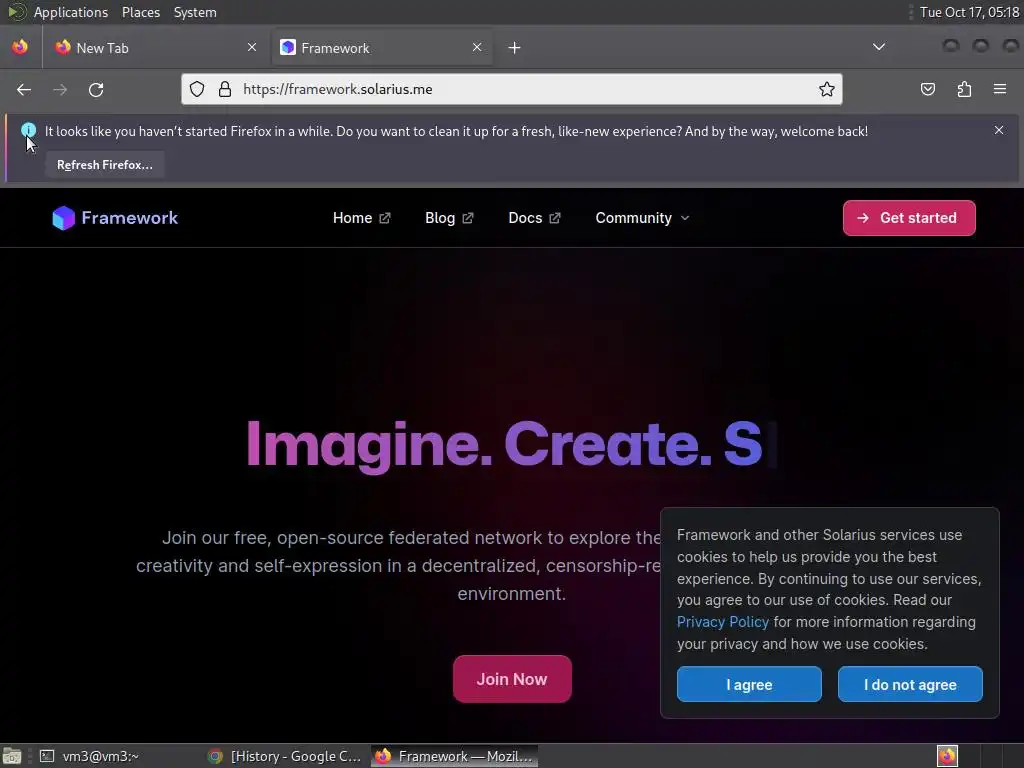
Task: Accept cookies with I agree
Action: point(749,684)
